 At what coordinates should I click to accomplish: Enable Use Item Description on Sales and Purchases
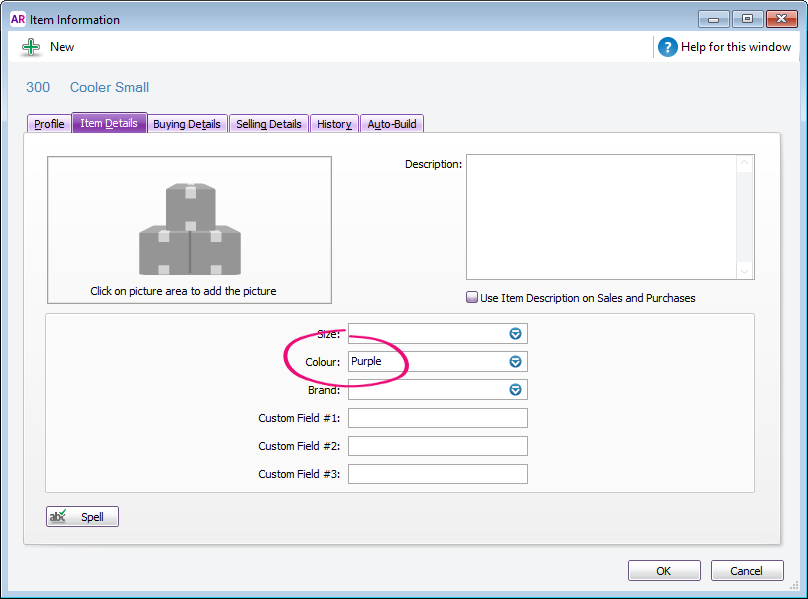pyautogui.click(x=472, y=297)
